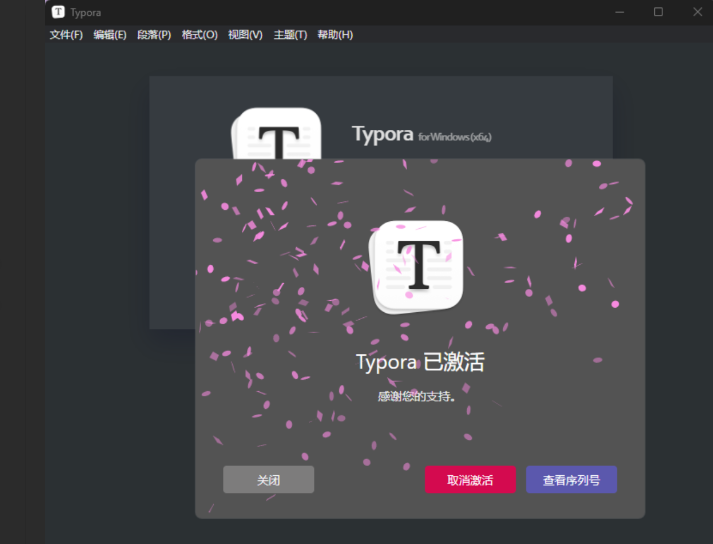The width and height of the screenshot is (713, 544).
Task: Click the 'Typora 已激活' heading text
Action: tap(420, 363)
